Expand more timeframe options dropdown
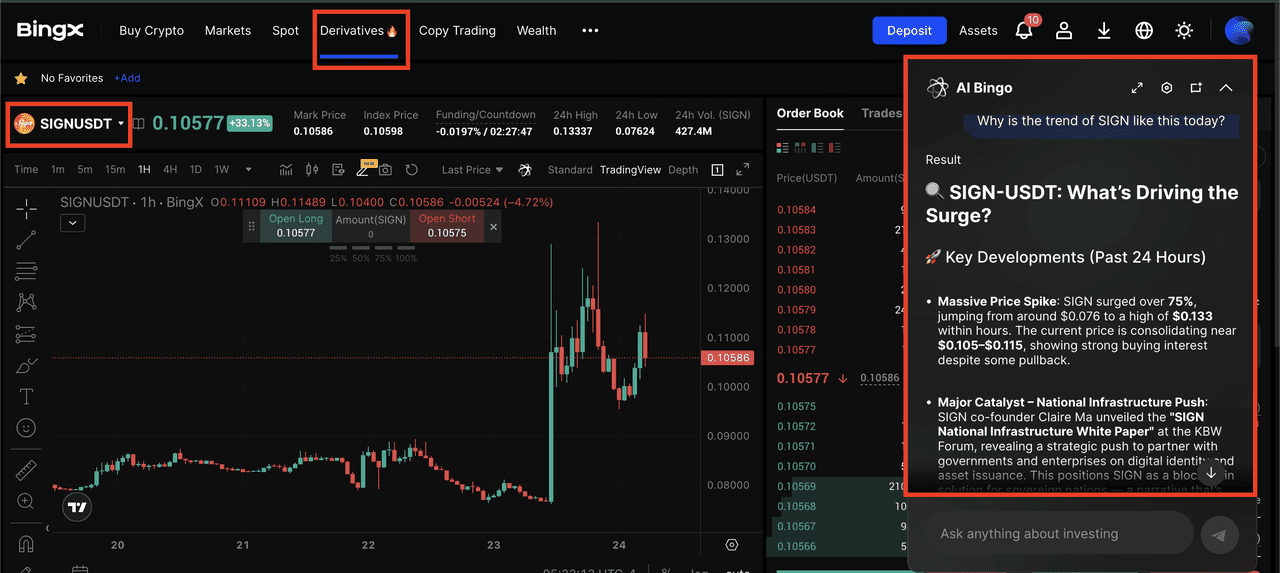The image size is (1280, 573). pyautogui.click(x=248, y=170)
